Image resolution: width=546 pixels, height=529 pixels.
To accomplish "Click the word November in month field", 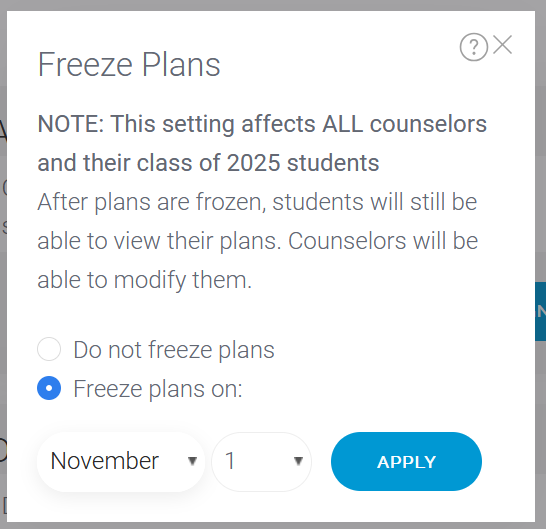I will click(x=105, y=461).
